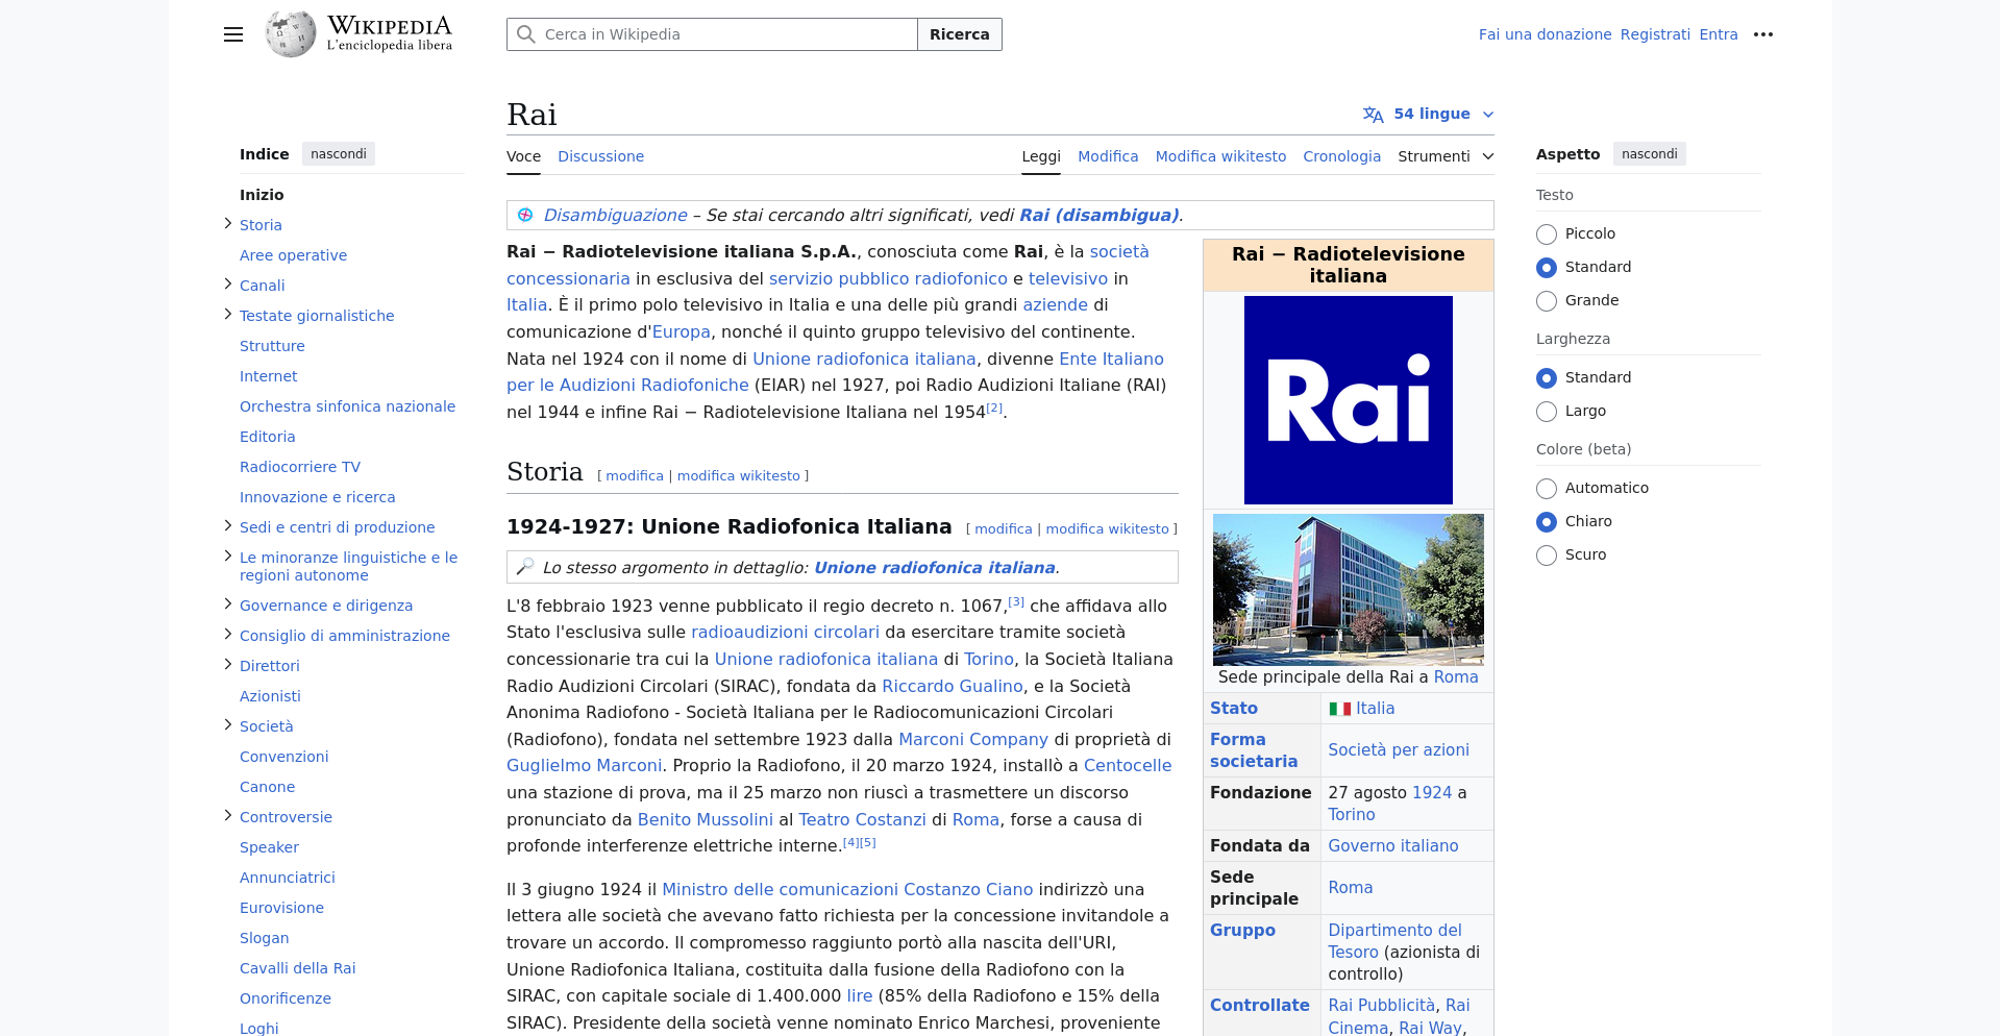Select Grande text size
Screen dimensions: 2000x1036
point(1546,300)
